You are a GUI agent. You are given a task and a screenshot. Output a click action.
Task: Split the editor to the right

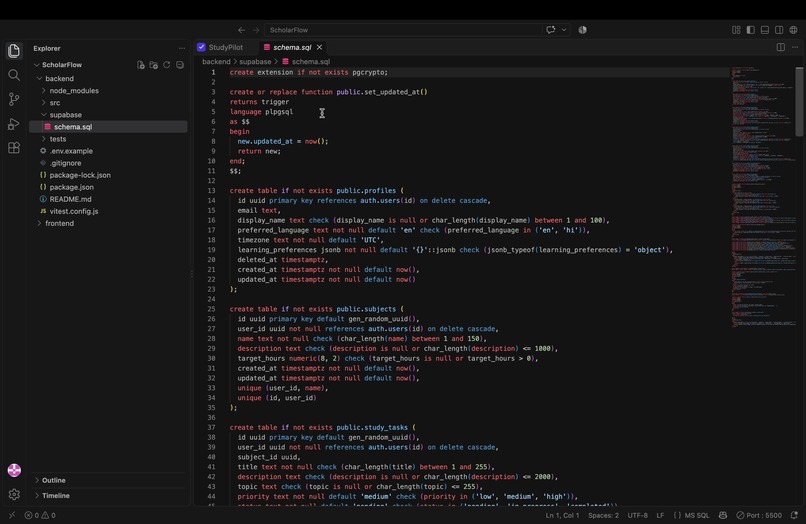coord(781,47)
